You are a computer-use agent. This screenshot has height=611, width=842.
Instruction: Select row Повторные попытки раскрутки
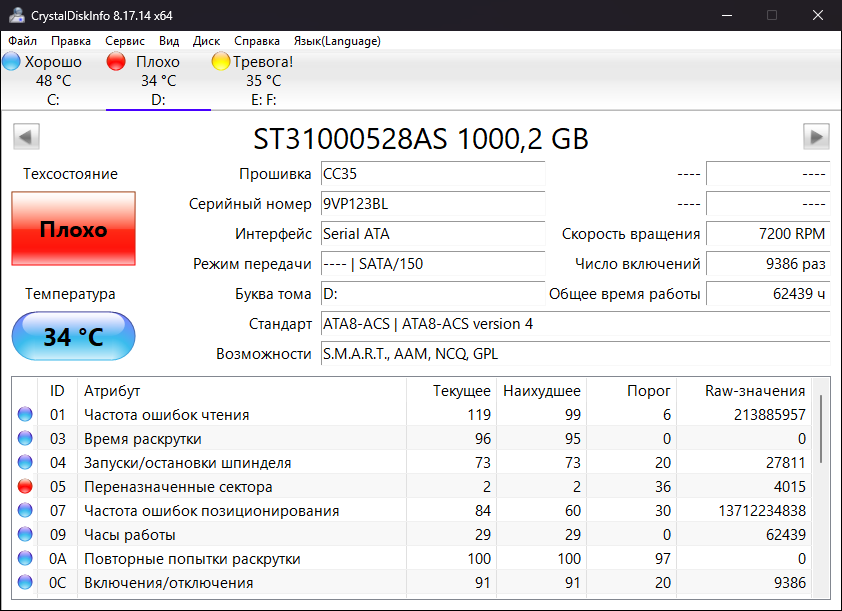point(412,558)
